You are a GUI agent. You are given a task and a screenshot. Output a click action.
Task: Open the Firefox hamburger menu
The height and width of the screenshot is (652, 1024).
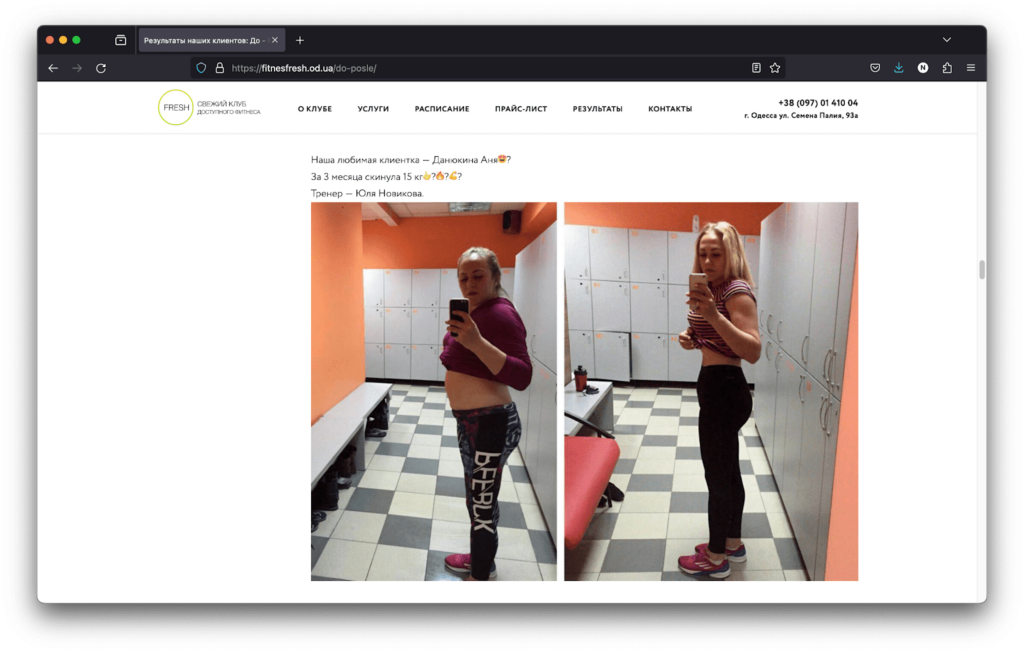[x=971, y=68]
